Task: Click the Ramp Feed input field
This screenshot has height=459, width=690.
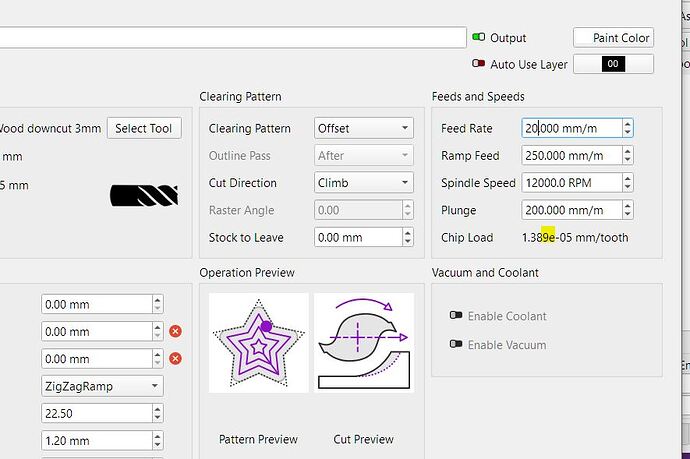Action: coord(570,156)
